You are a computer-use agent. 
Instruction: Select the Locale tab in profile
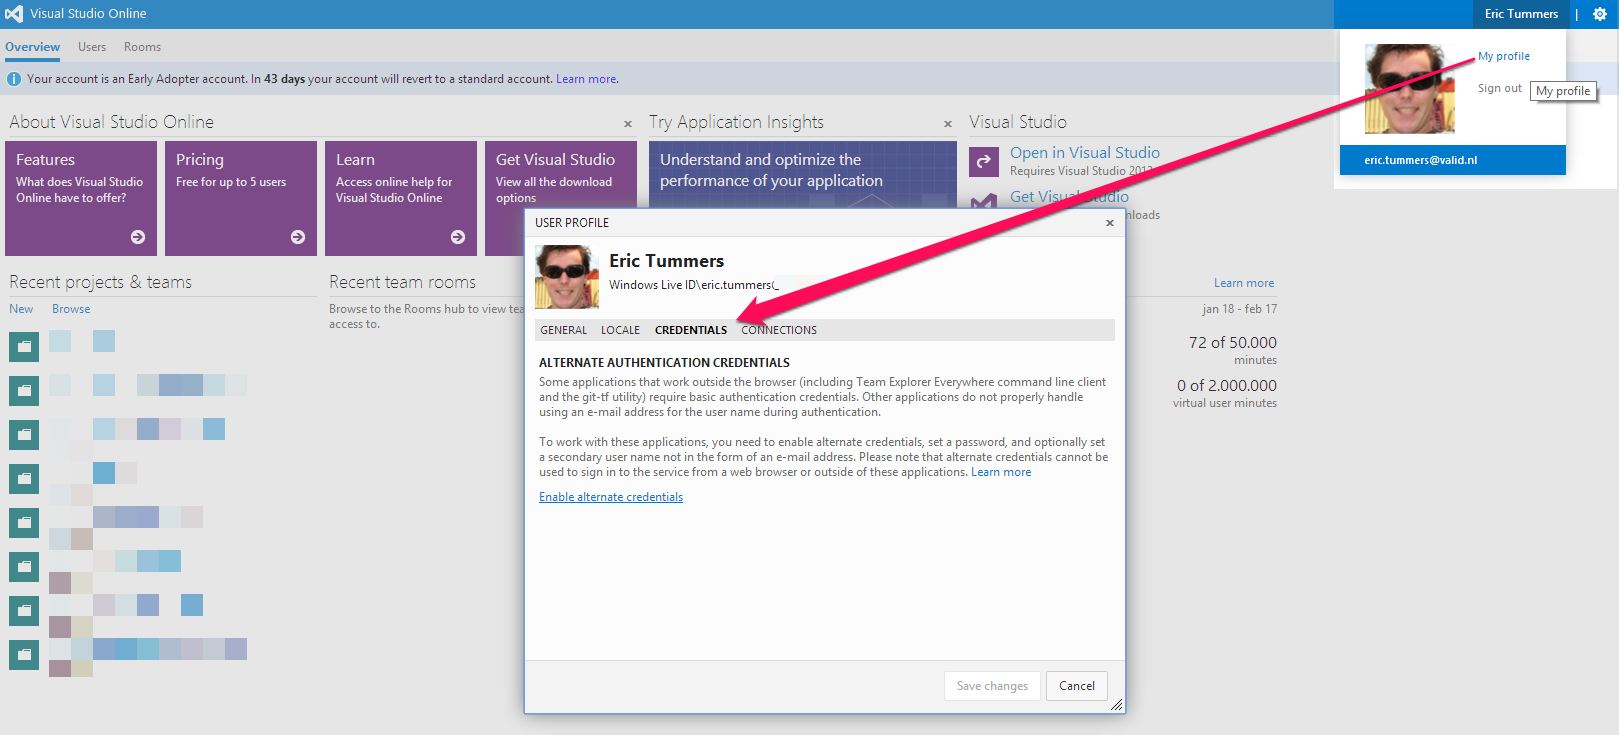(x=620, y=330)
